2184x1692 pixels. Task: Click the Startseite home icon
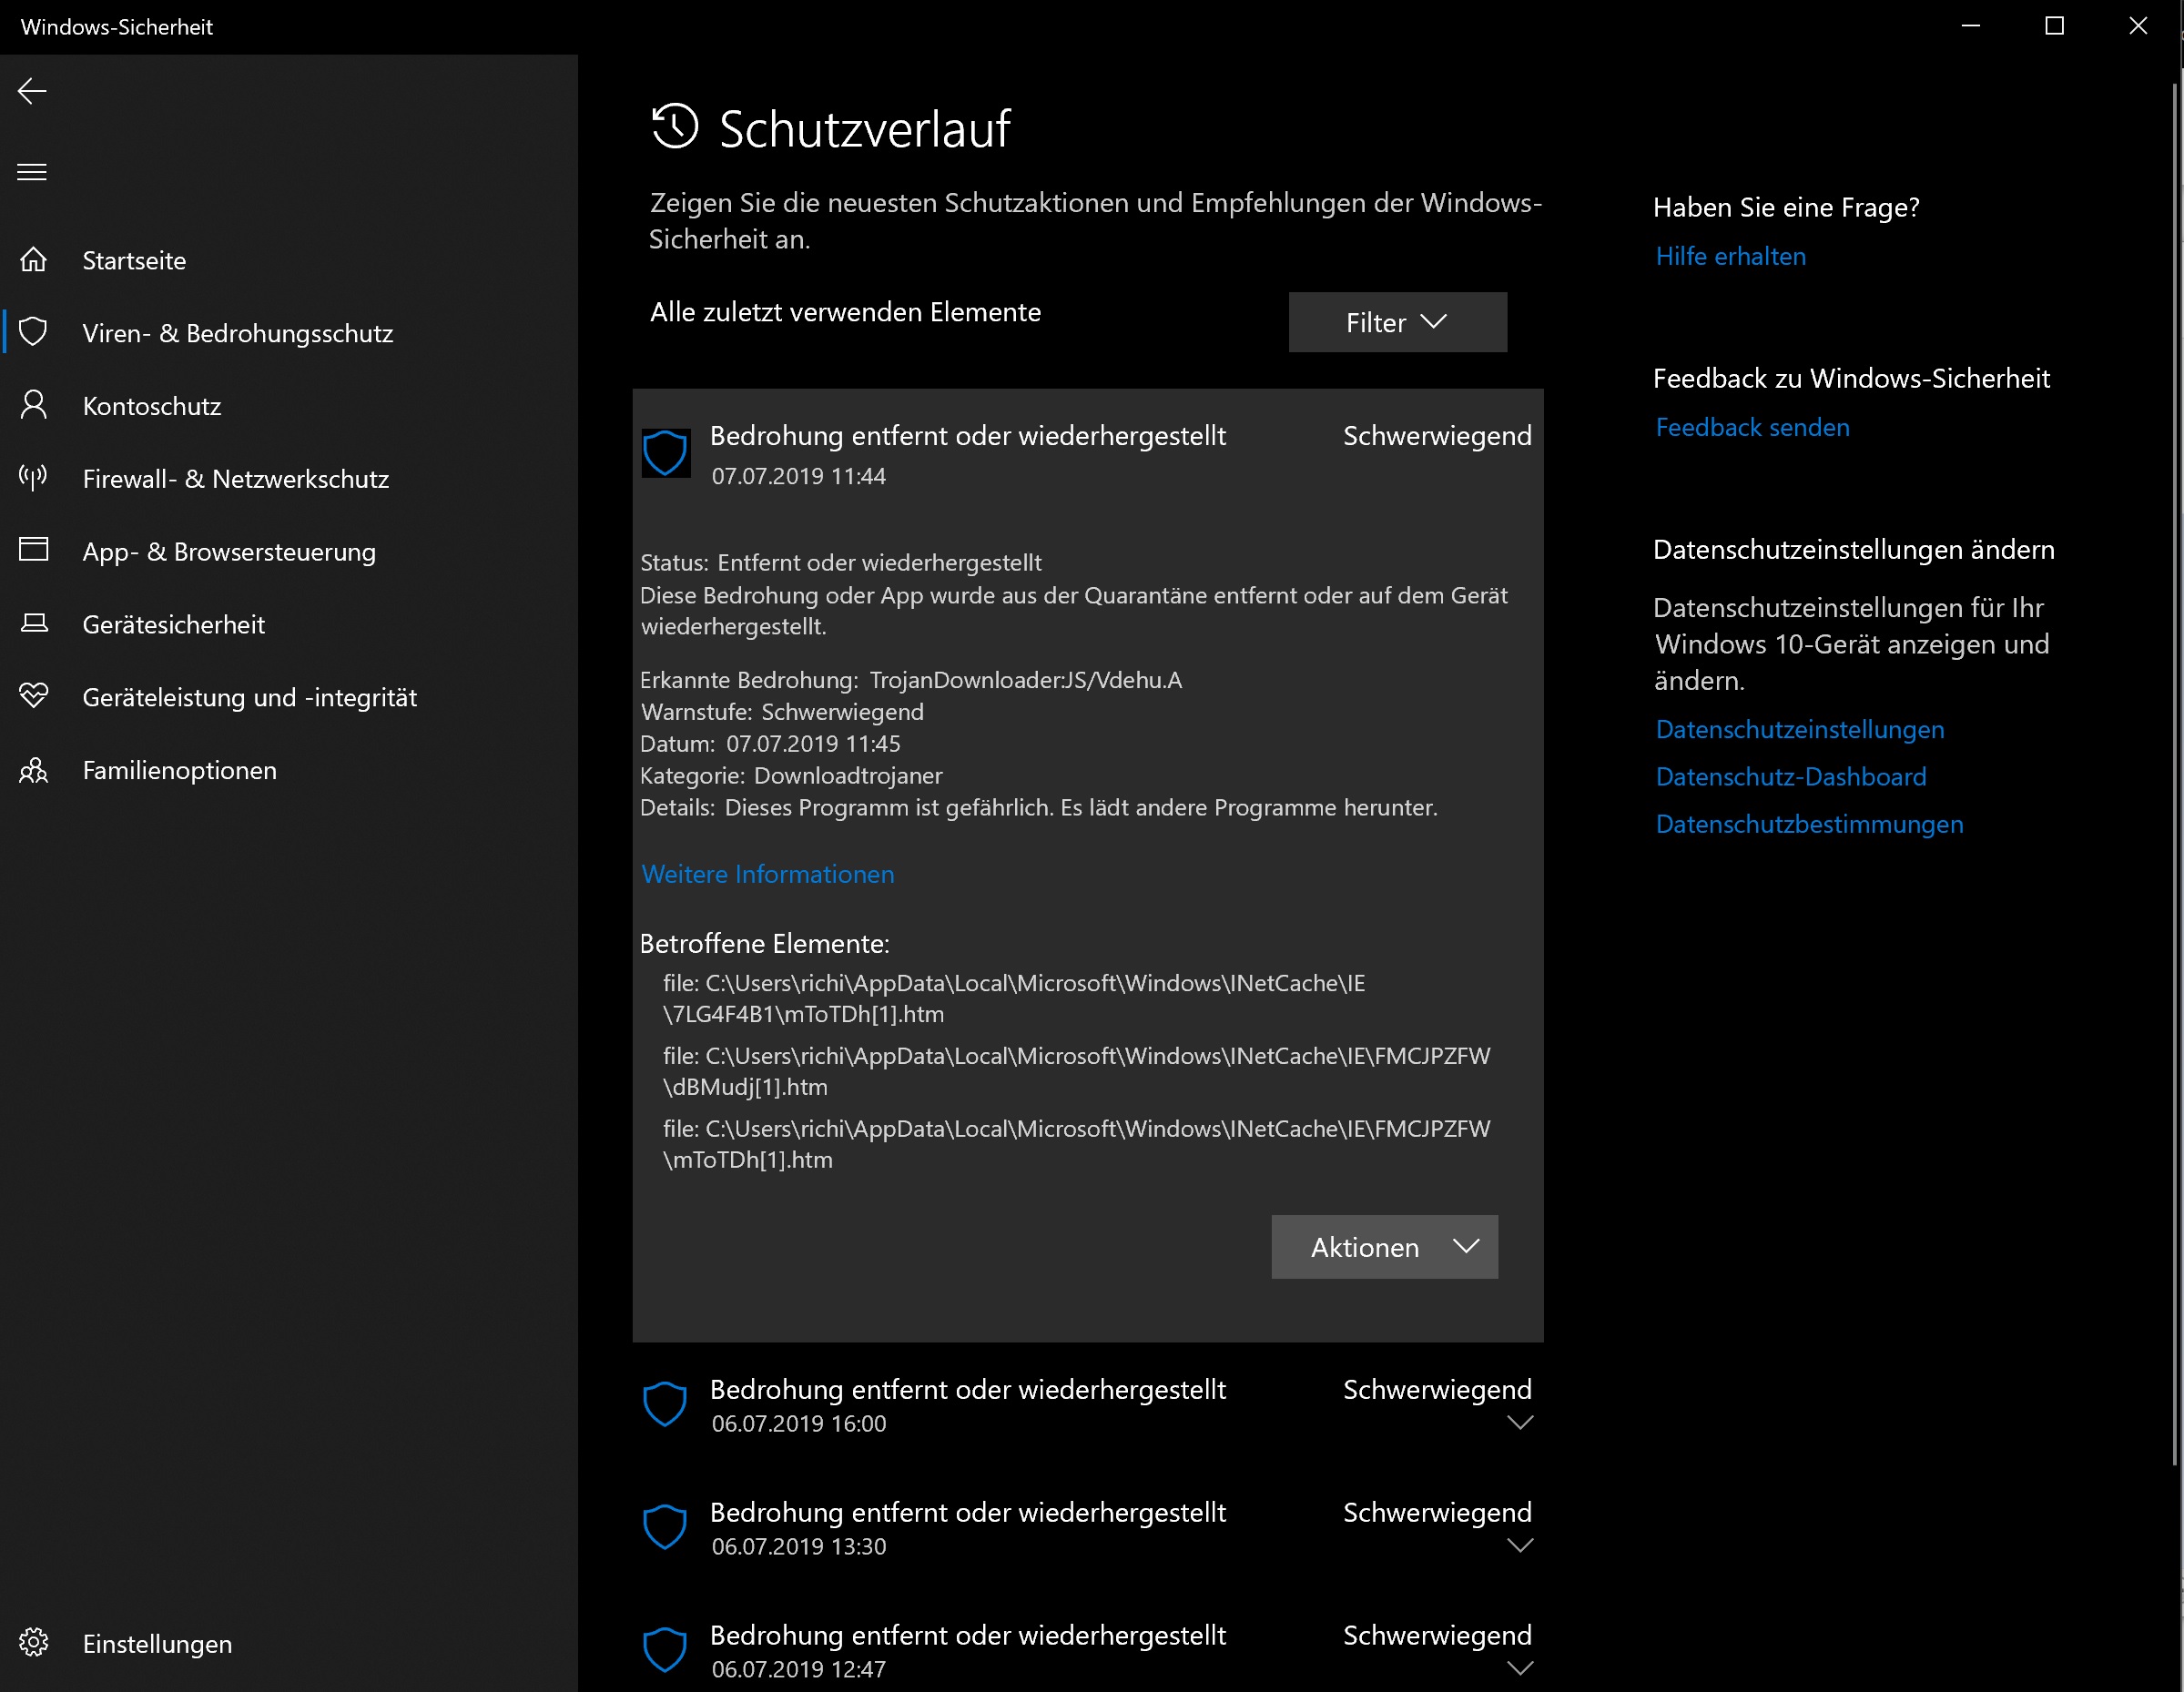coord(33,260)
